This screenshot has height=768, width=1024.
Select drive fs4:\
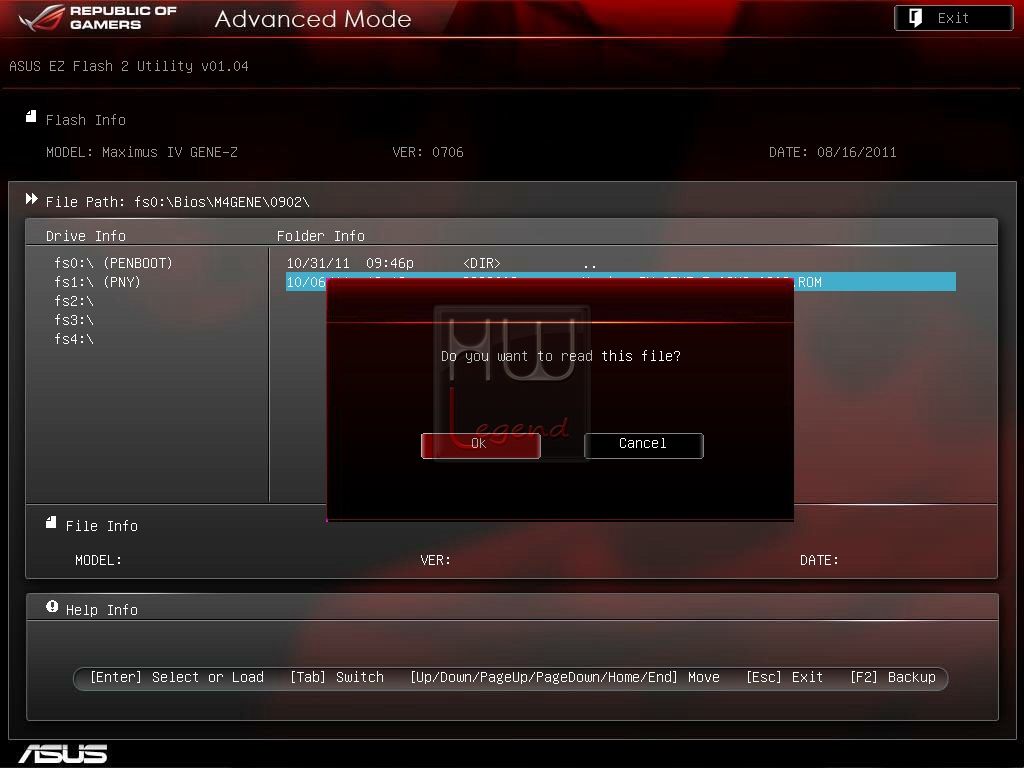[x=74, y=339]
